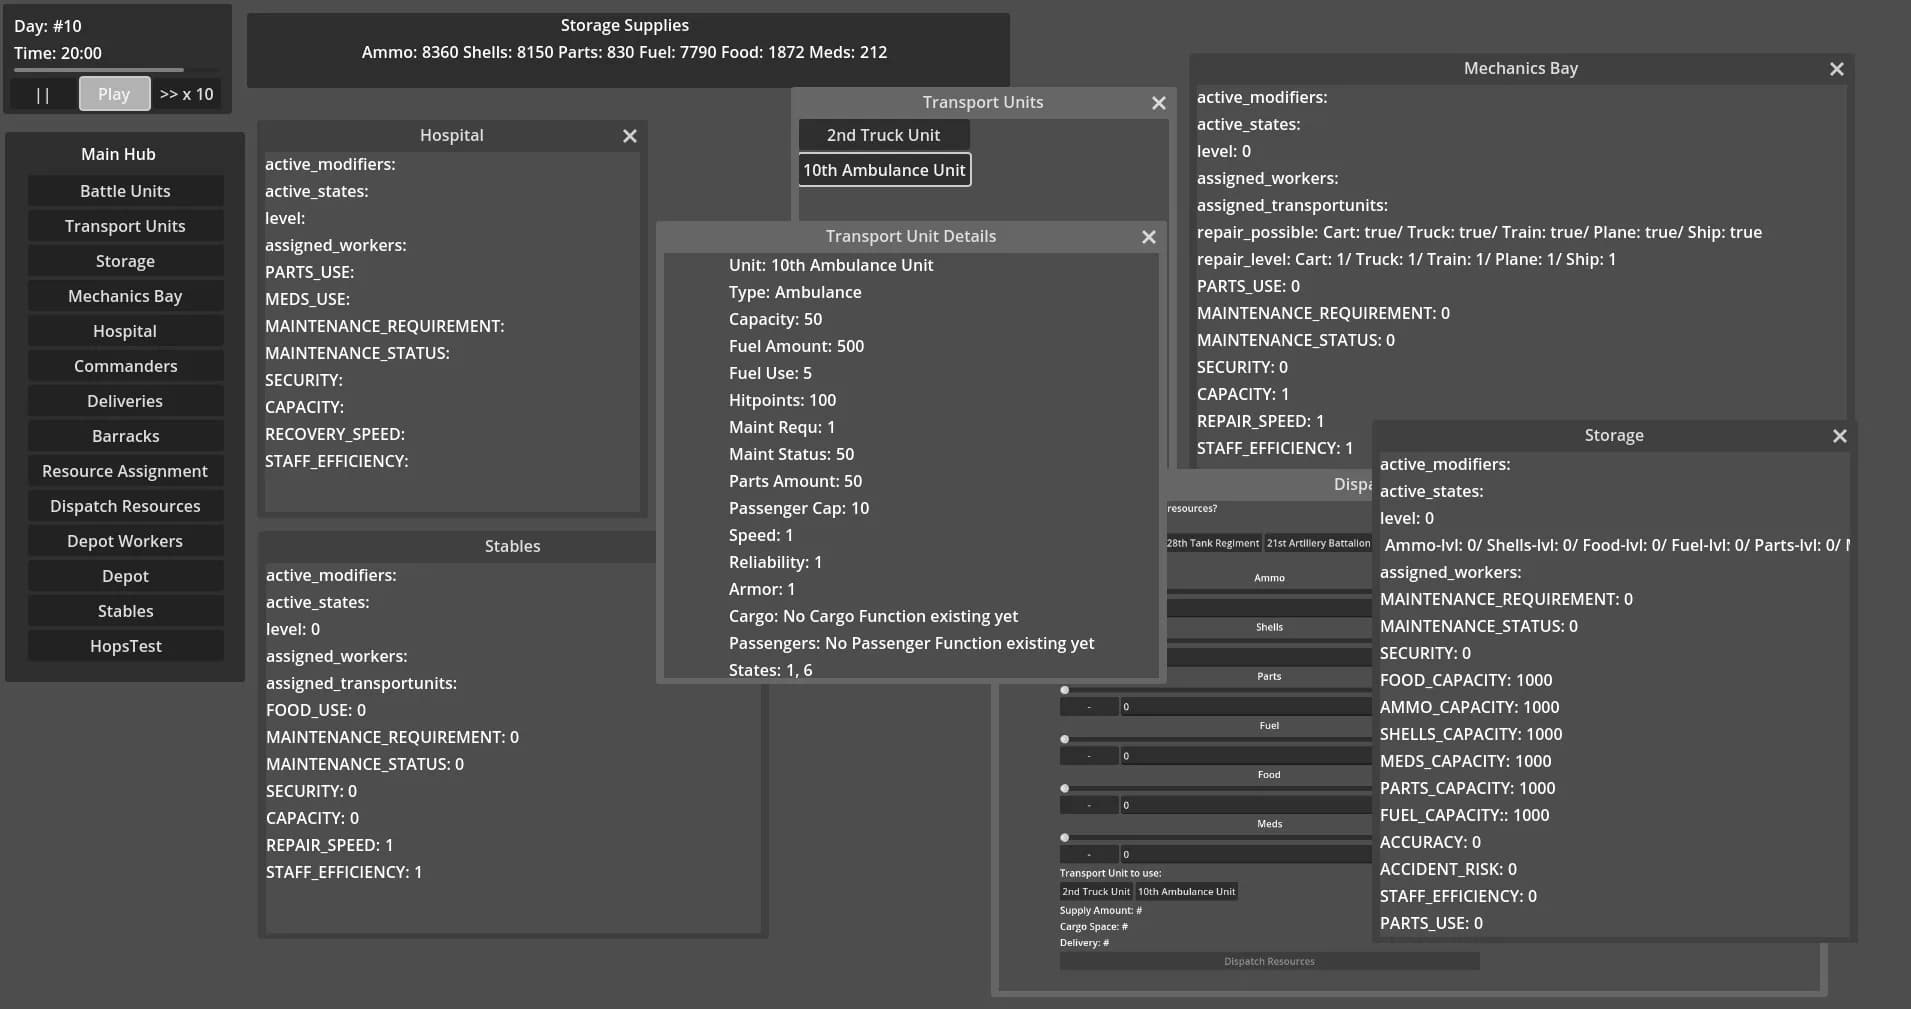Click 'Fuel Amount: 500' in unit details
The width and height of the screenshot is (1911, 1009).
point(796,346)
